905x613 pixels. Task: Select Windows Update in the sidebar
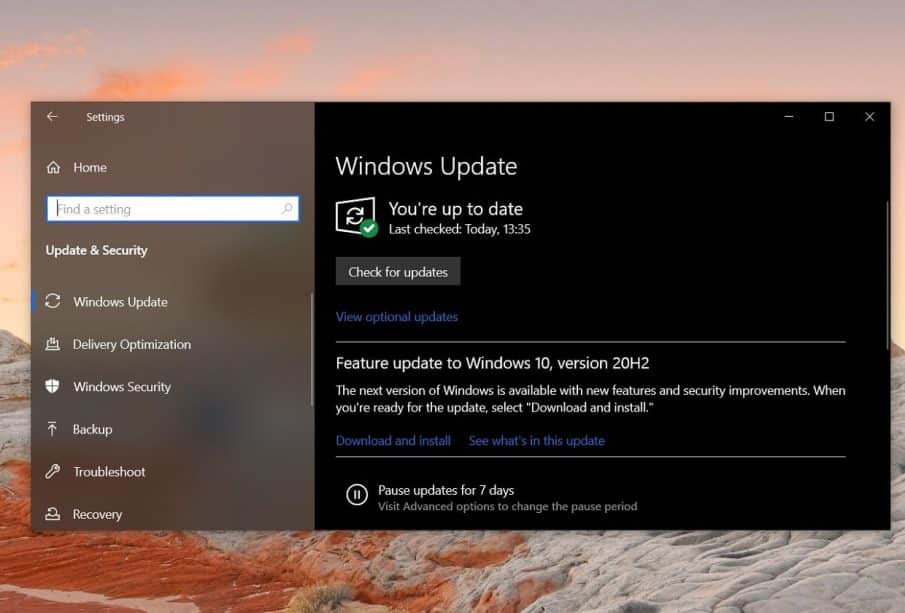[120, 302]
